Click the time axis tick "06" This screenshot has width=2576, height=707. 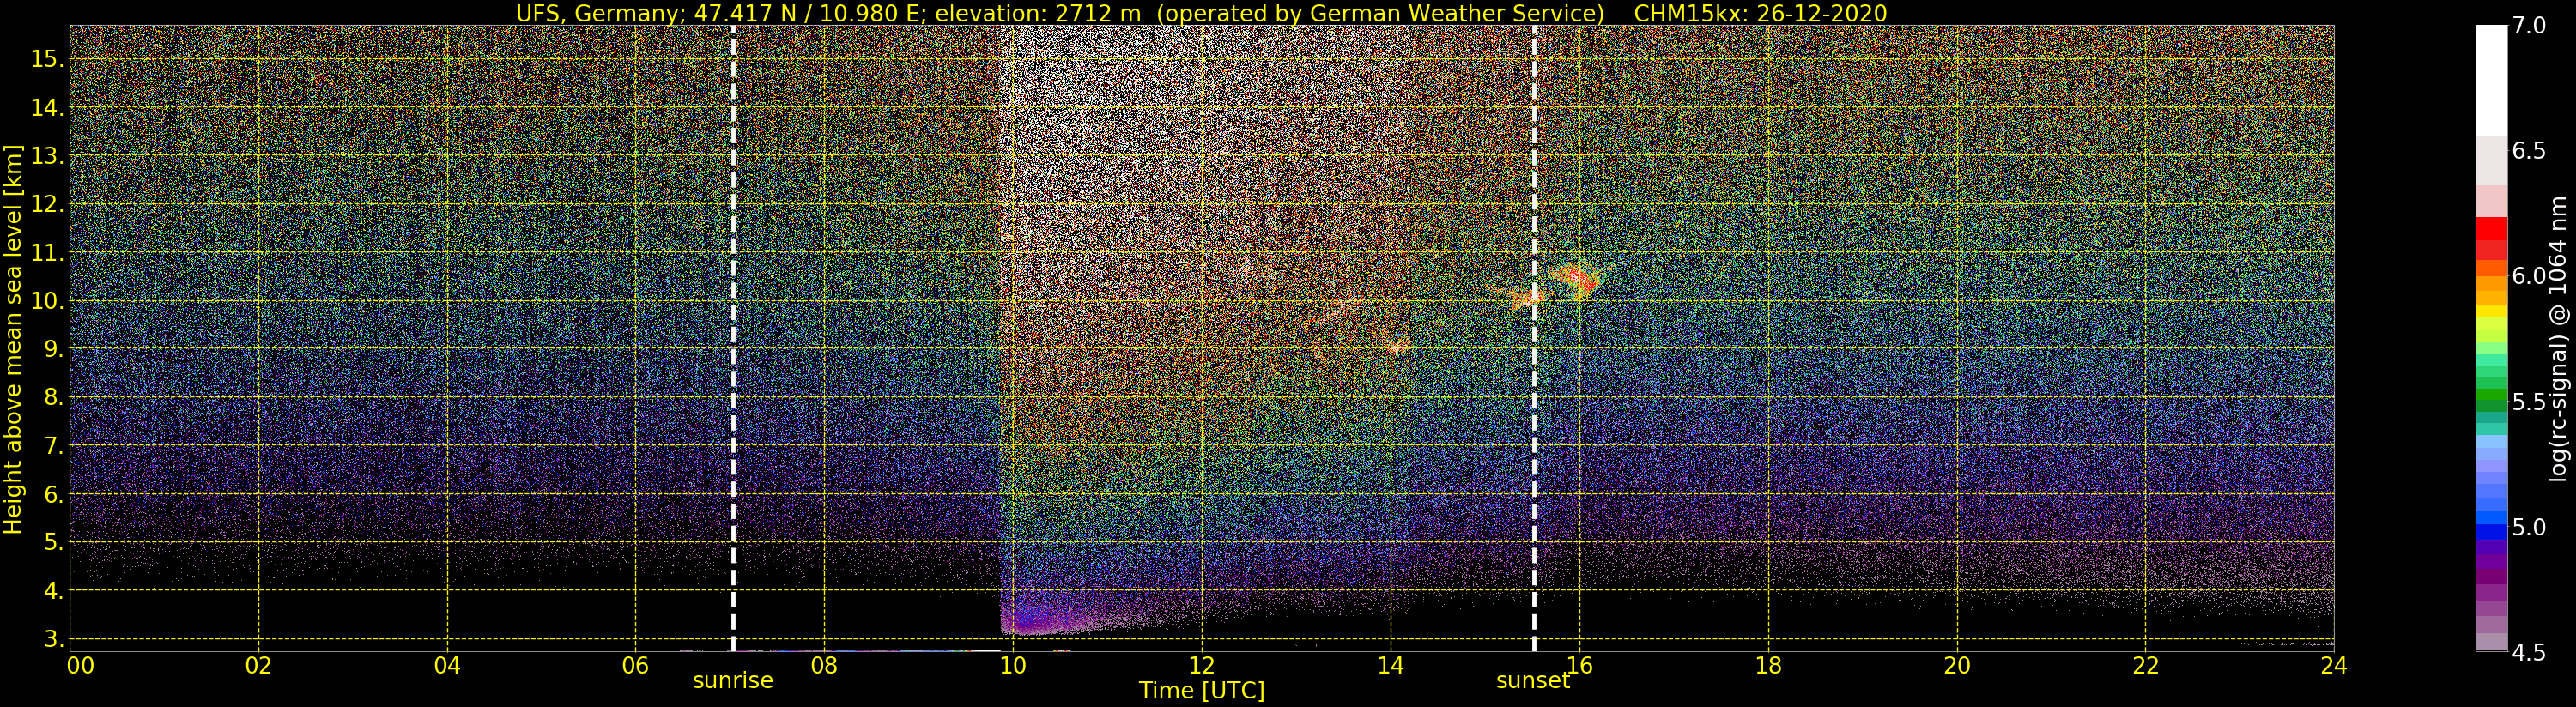pyautogui.click(x=636, y=666)
